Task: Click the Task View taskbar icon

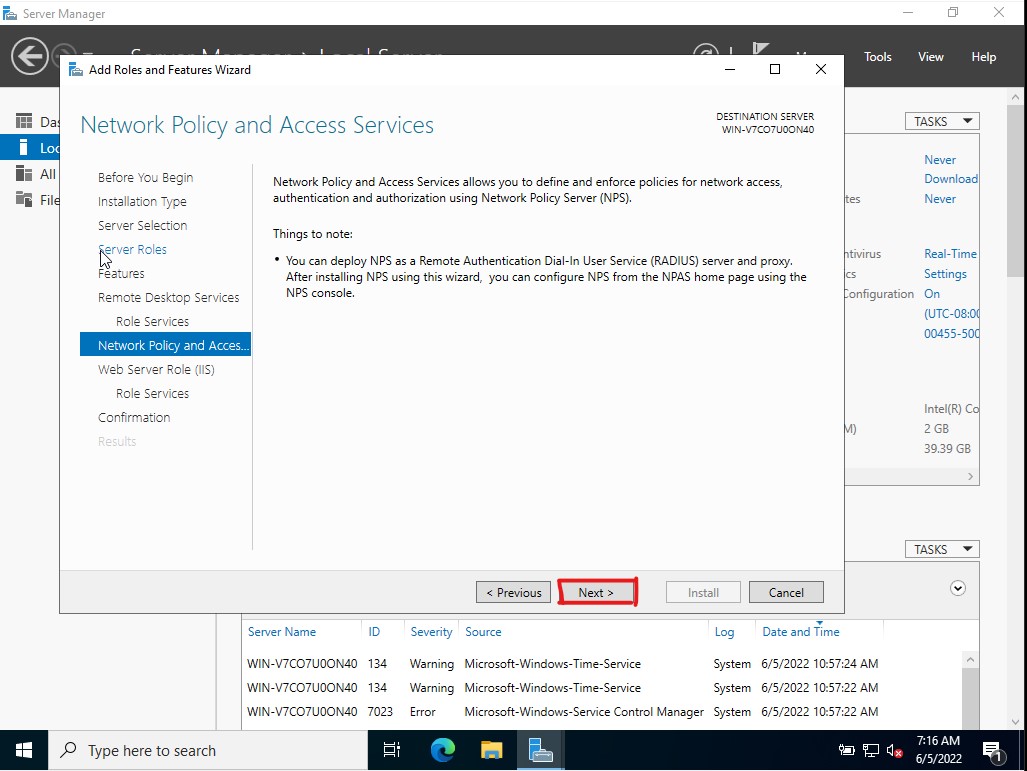Action: [x=392, y=750]
